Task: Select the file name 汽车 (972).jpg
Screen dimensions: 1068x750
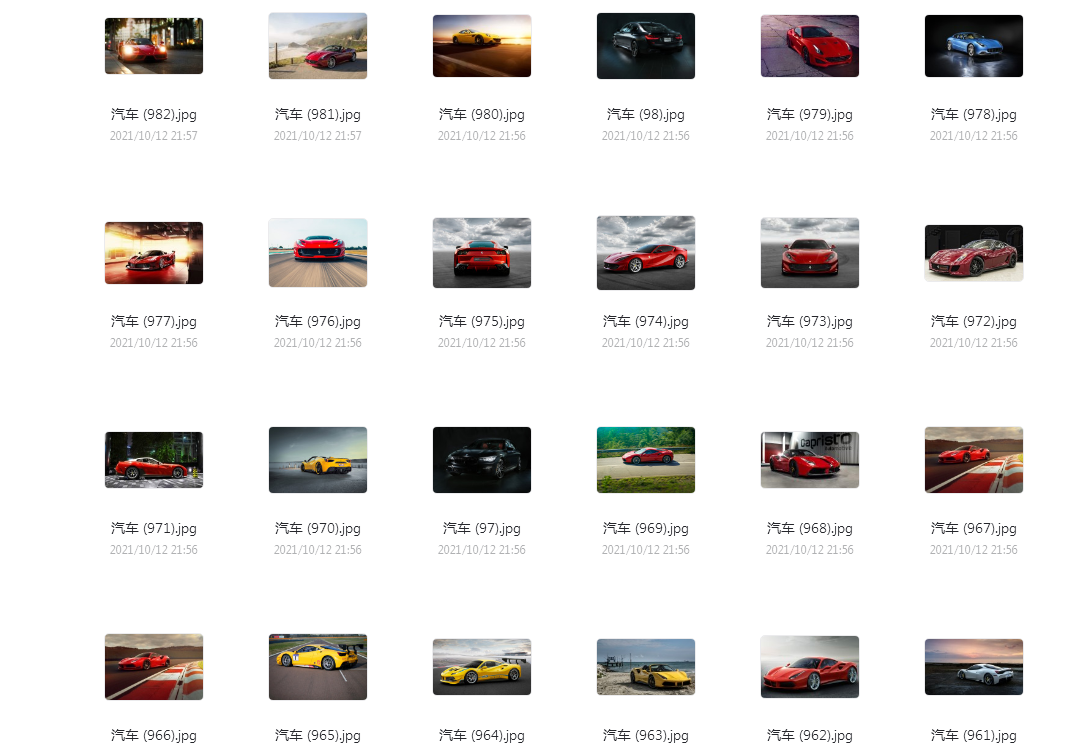Action: [974, 322]
